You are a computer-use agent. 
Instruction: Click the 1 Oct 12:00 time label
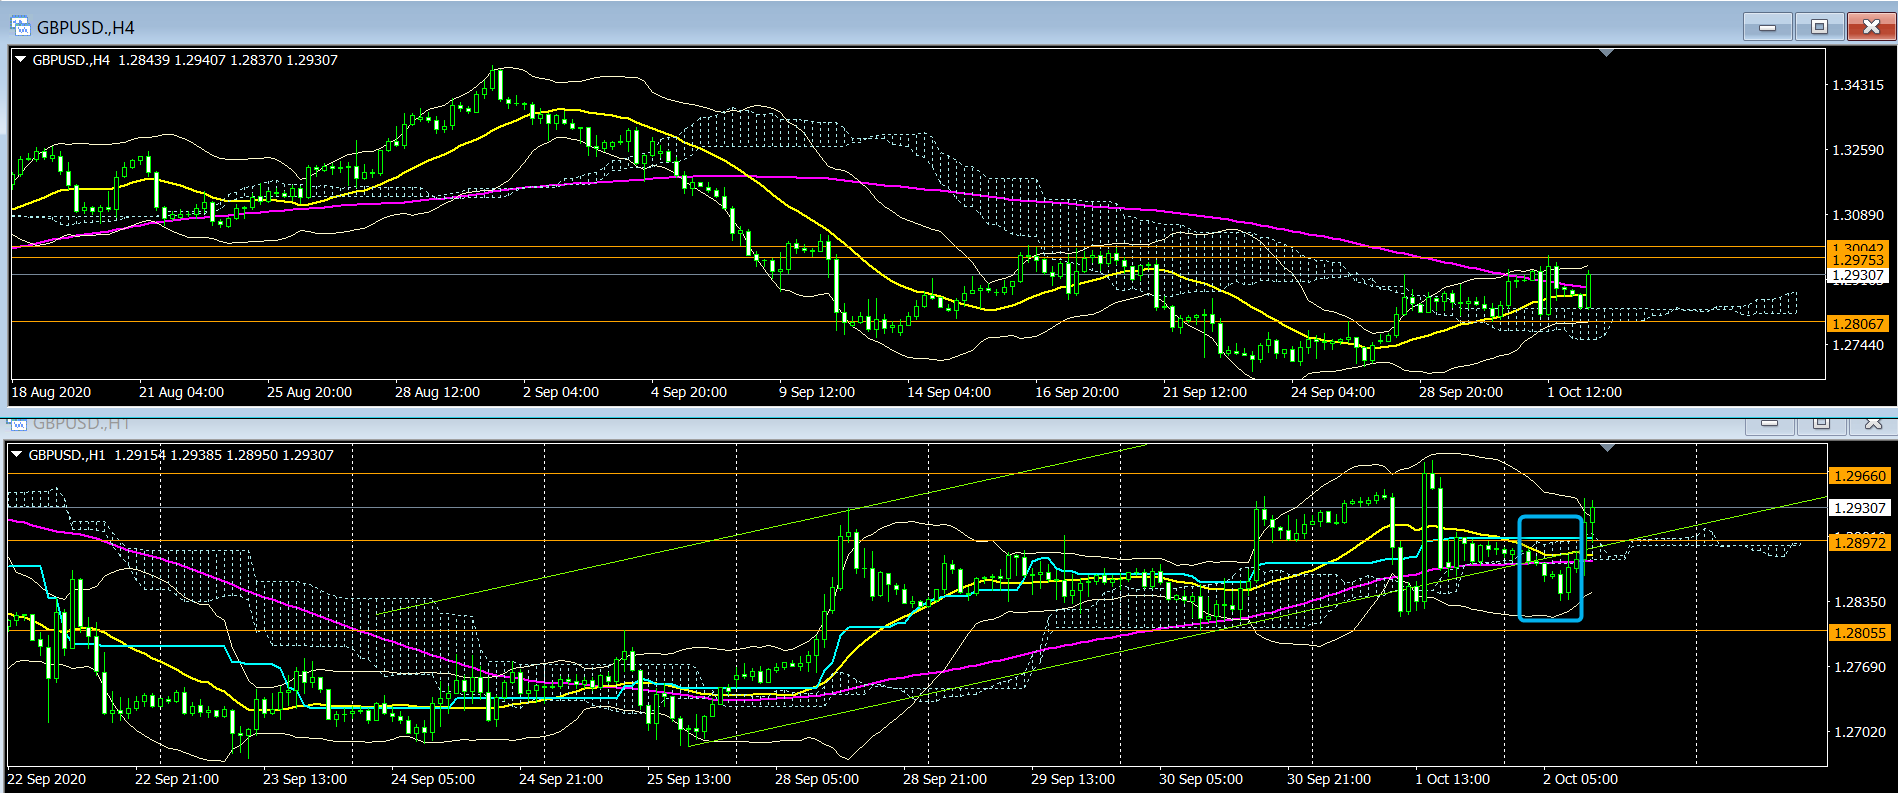[1585, 392]
